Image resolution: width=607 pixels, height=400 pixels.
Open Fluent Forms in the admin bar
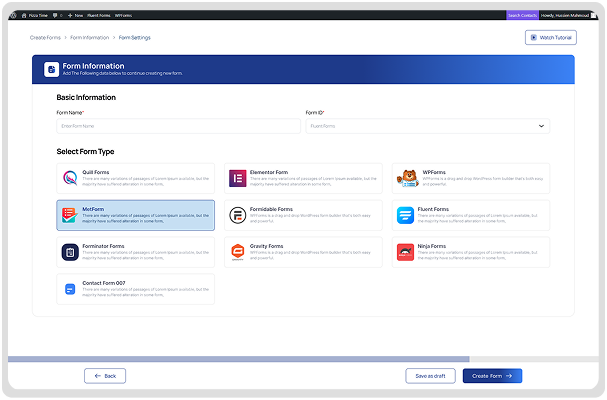coord(99,15)
